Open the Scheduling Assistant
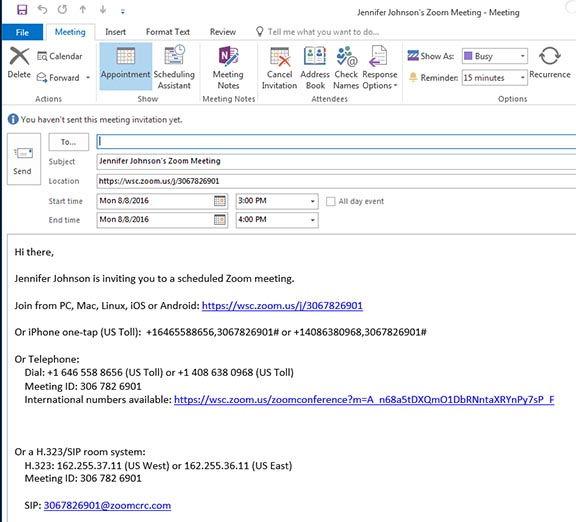Image resolution: width=576 pixels, height=522 pixels. 174,67
